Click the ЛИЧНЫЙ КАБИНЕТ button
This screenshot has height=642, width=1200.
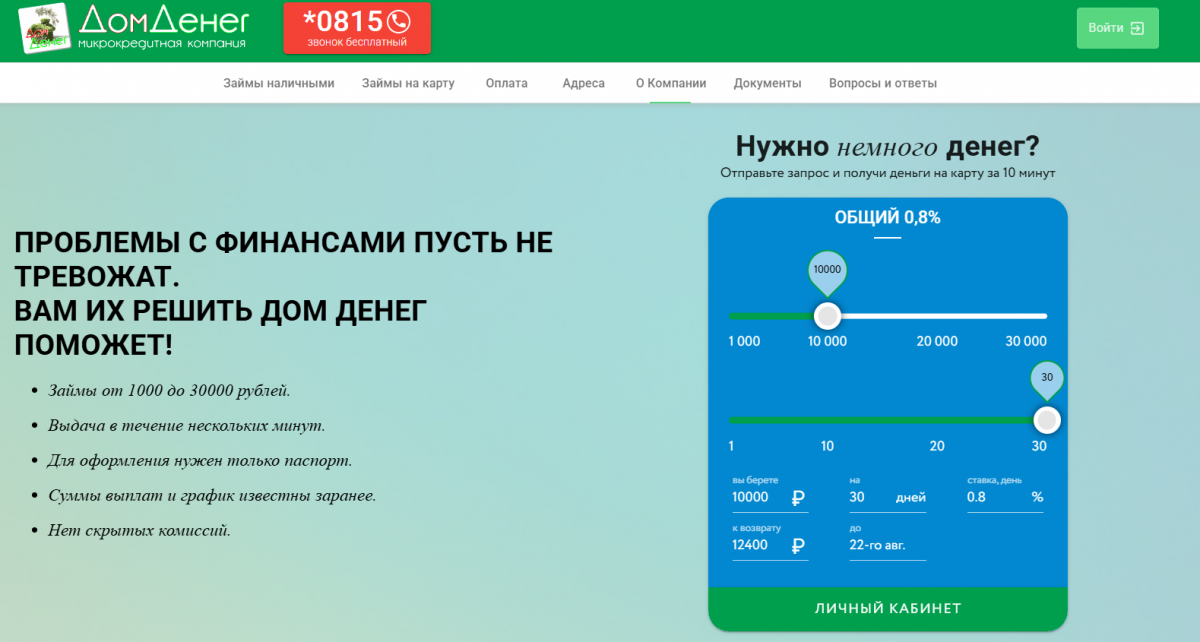[x=888, y=609]
